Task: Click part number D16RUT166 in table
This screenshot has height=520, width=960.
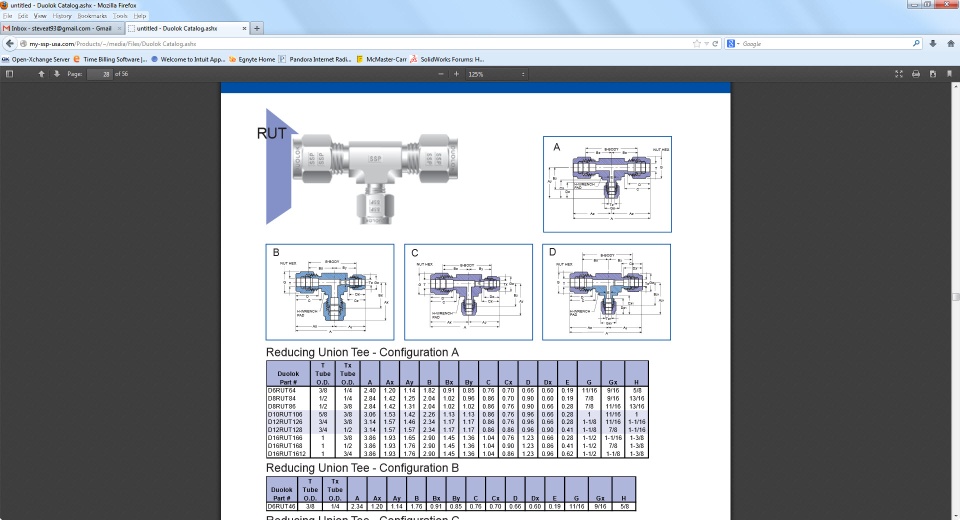Action: pos(285,438)
